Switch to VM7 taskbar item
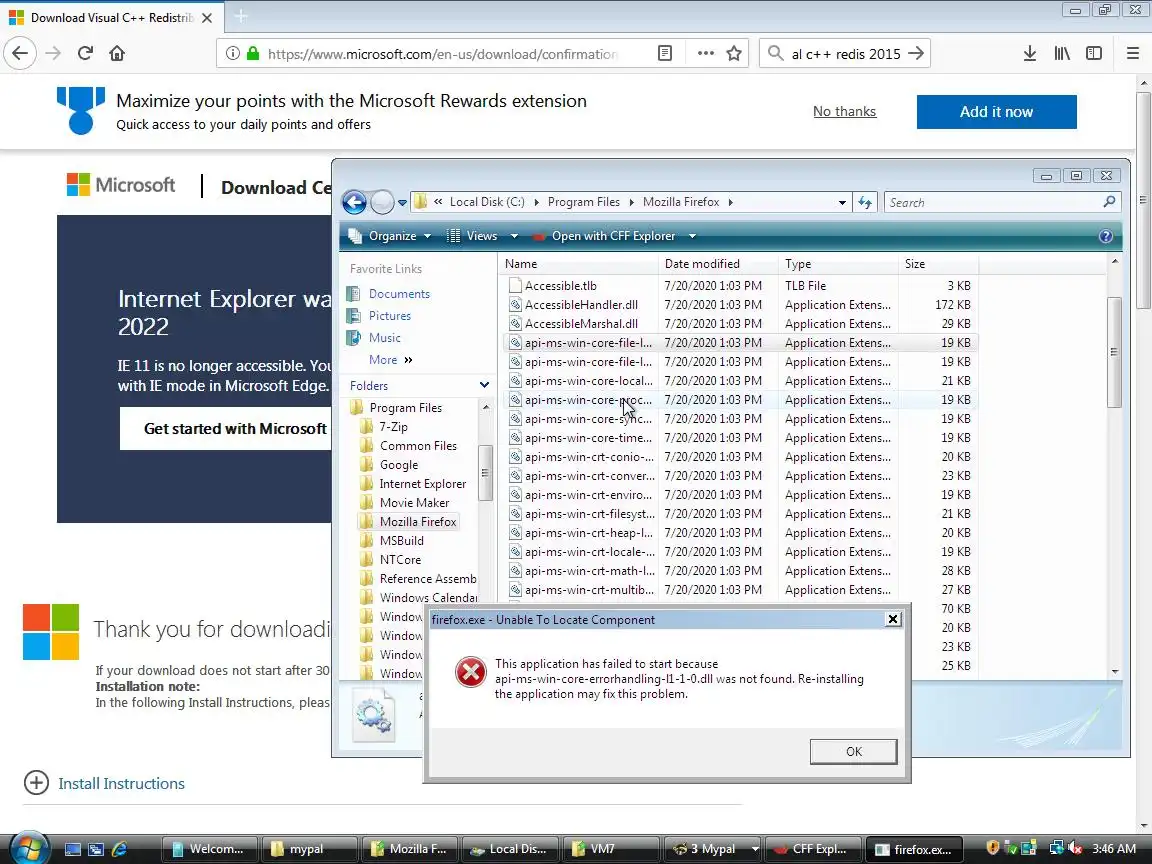Viewport: 1152px width, 864px height. click(x=611, y=849)
